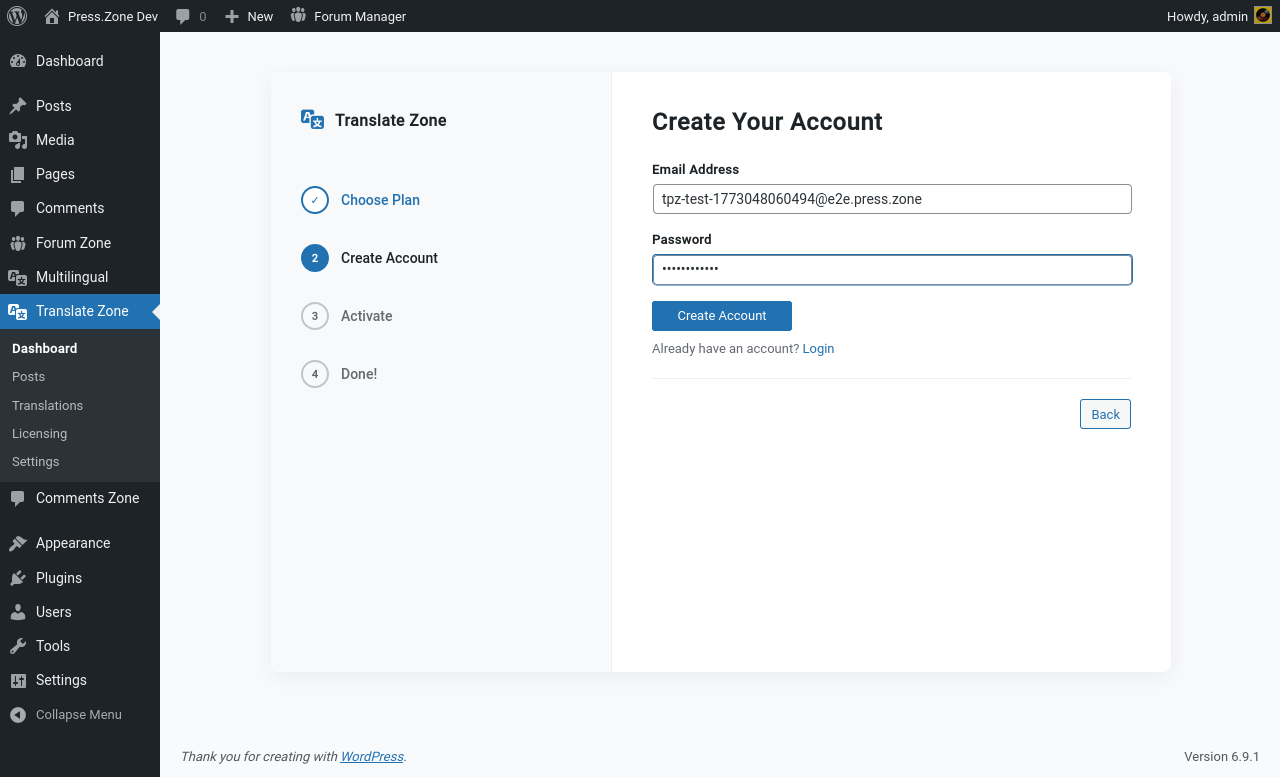Click New in the admin bar
The image size is (1280, 777).
tap(260, 16)
